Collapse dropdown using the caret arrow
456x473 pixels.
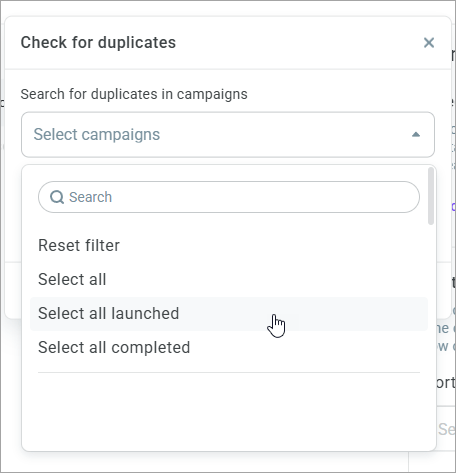[x=416, y=135]
